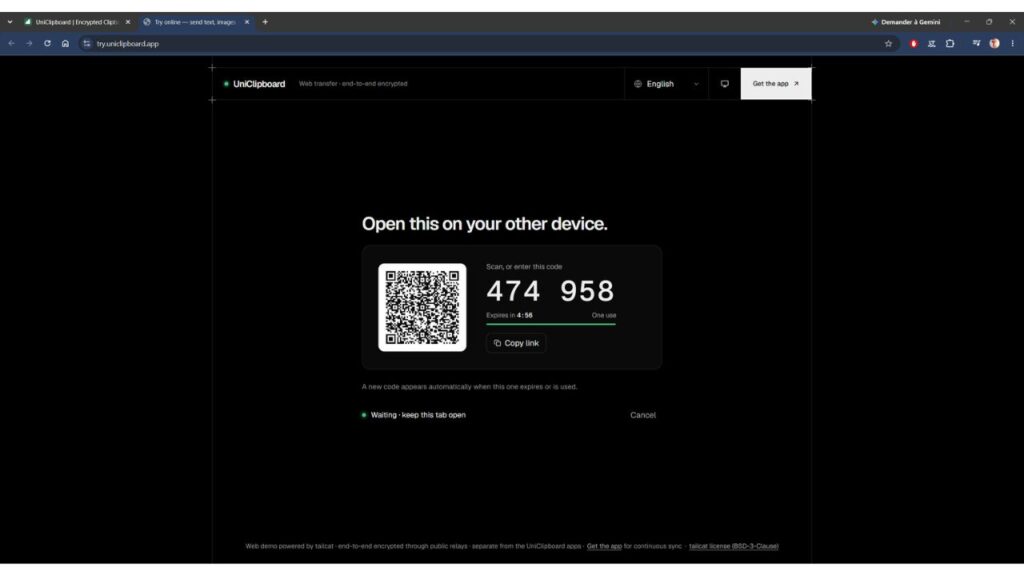This screenshot has height=576, width=1024.
Task: Cancel the waiting transfer
Action: [x=643, y=415]
